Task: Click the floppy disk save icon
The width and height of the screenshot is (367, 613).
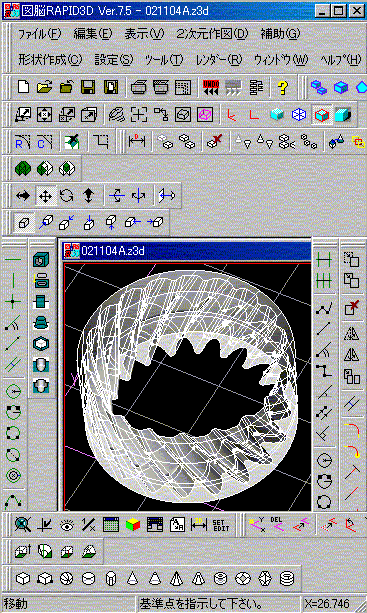Action: [x=88, y=87]
